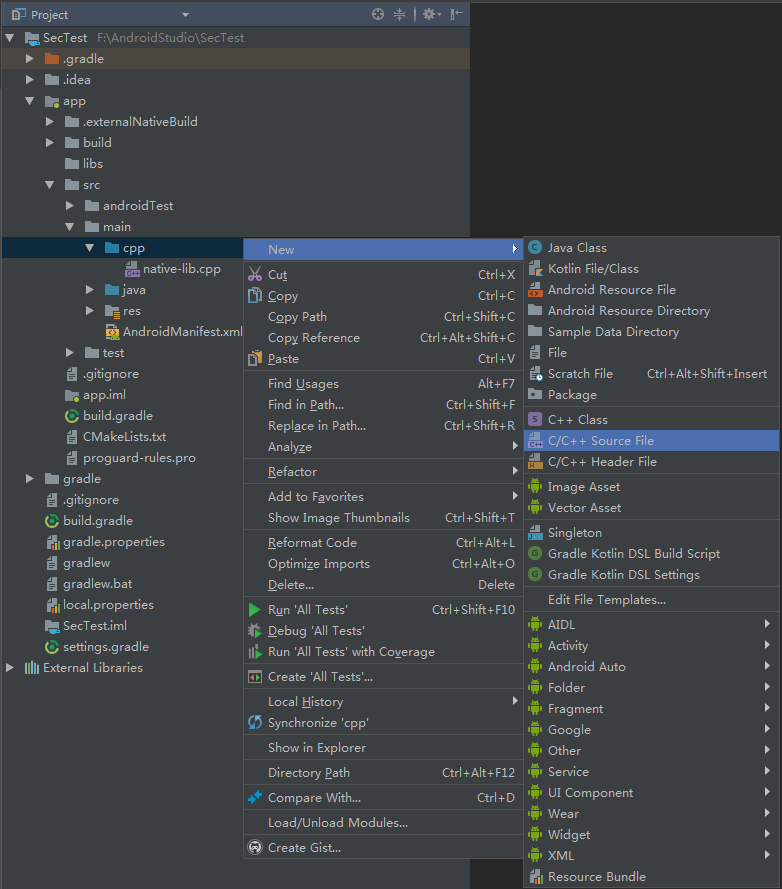Open the Widget submenu
The image size is (782, 889).
(x=652, y=834)
